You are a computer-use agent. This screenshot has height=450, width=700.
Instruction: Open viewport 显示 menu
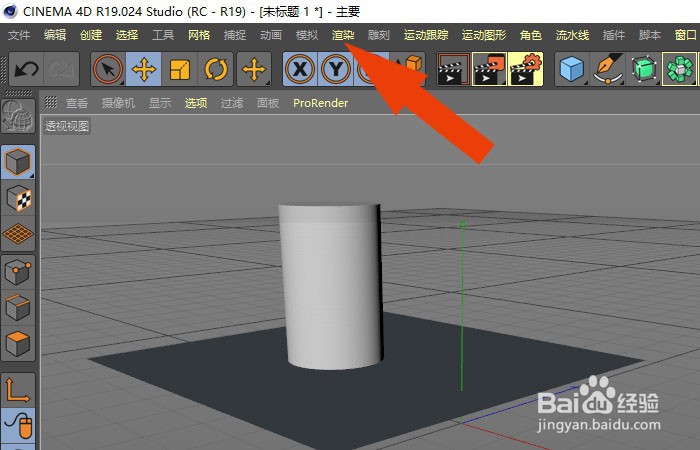pos(160,103)
